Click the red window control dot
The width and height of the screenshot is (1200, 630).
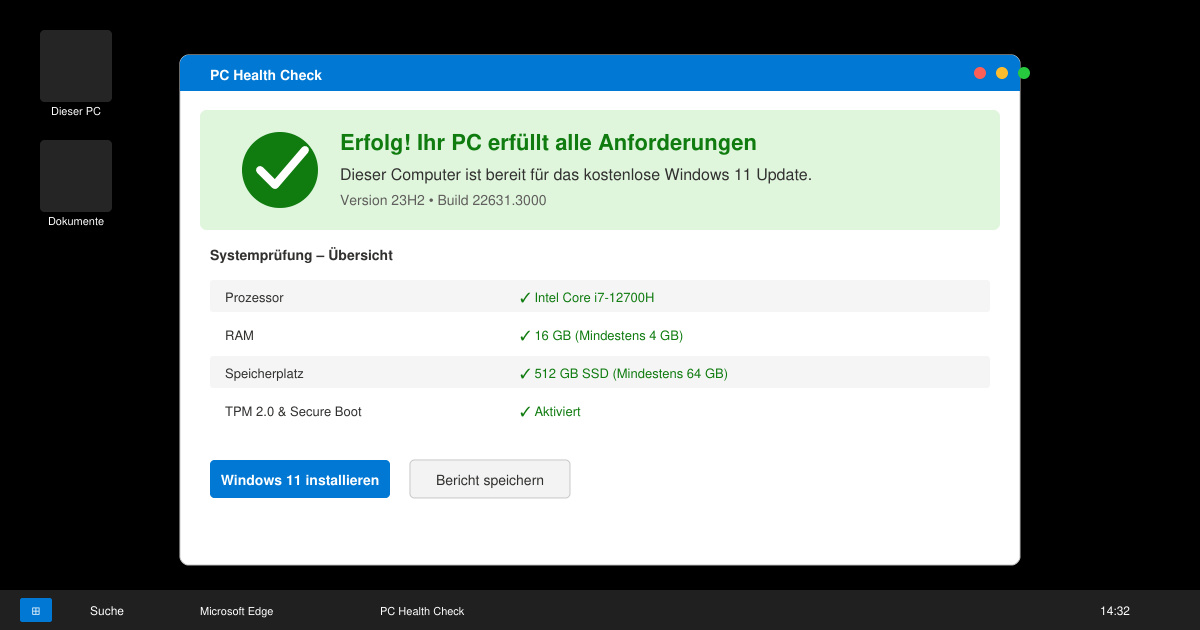pos(980,73)
